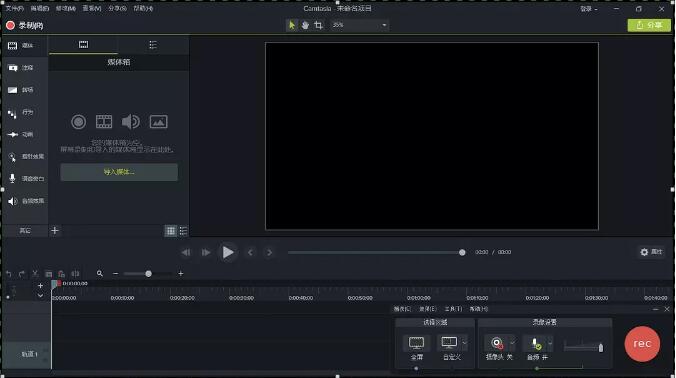The width and height of the screenshot is (676, 378).
Task: Click the Cut scissors icon in the timeline toolbar
Action: coord(35,274)
